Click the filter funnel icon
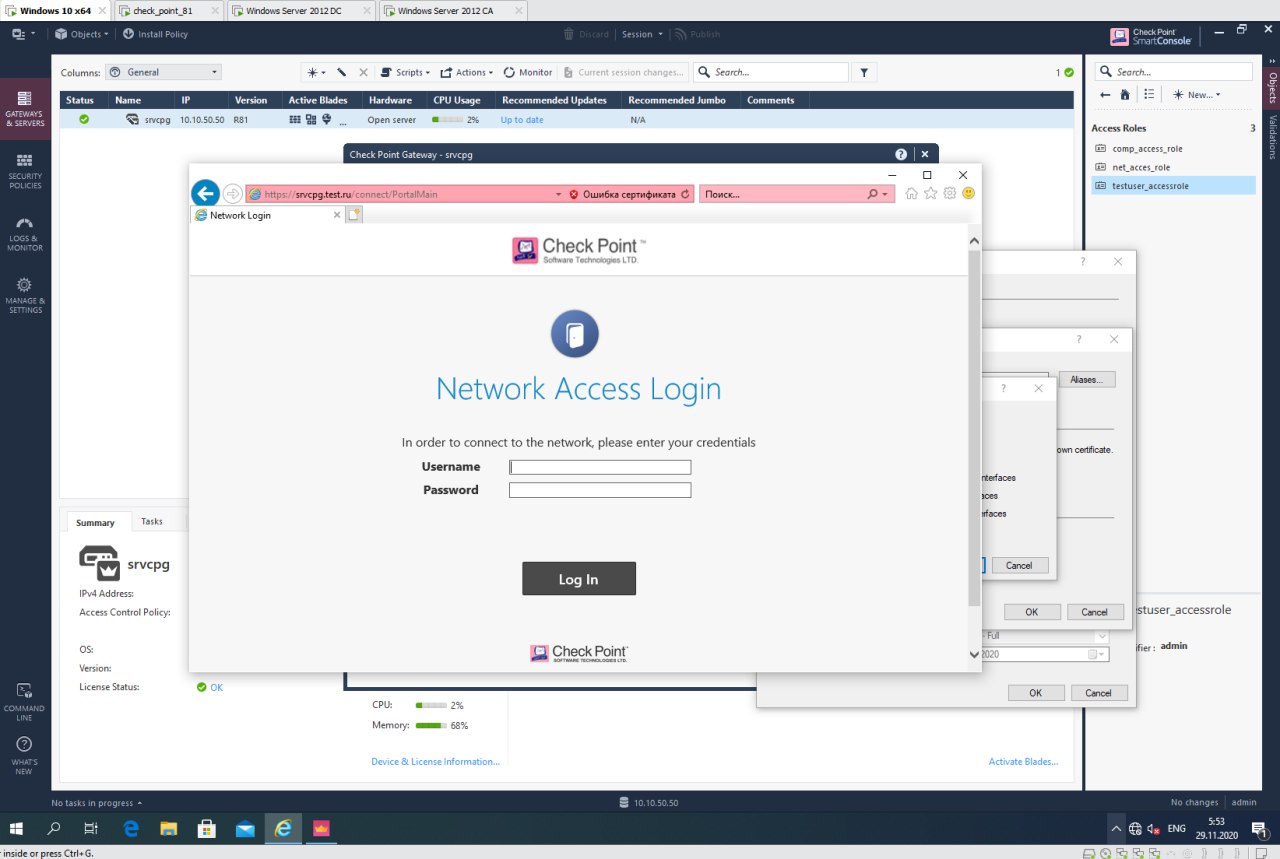This screenshot has width=1280, height=859. 864,72
